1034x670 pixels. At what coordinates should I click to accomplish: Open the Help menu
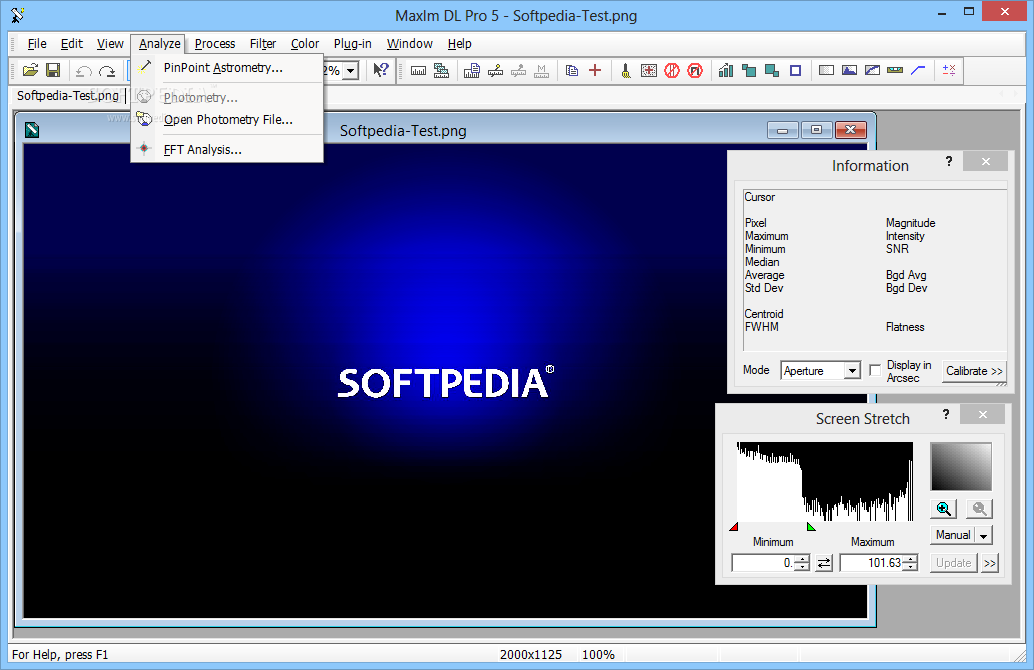[x=460, y=44]
